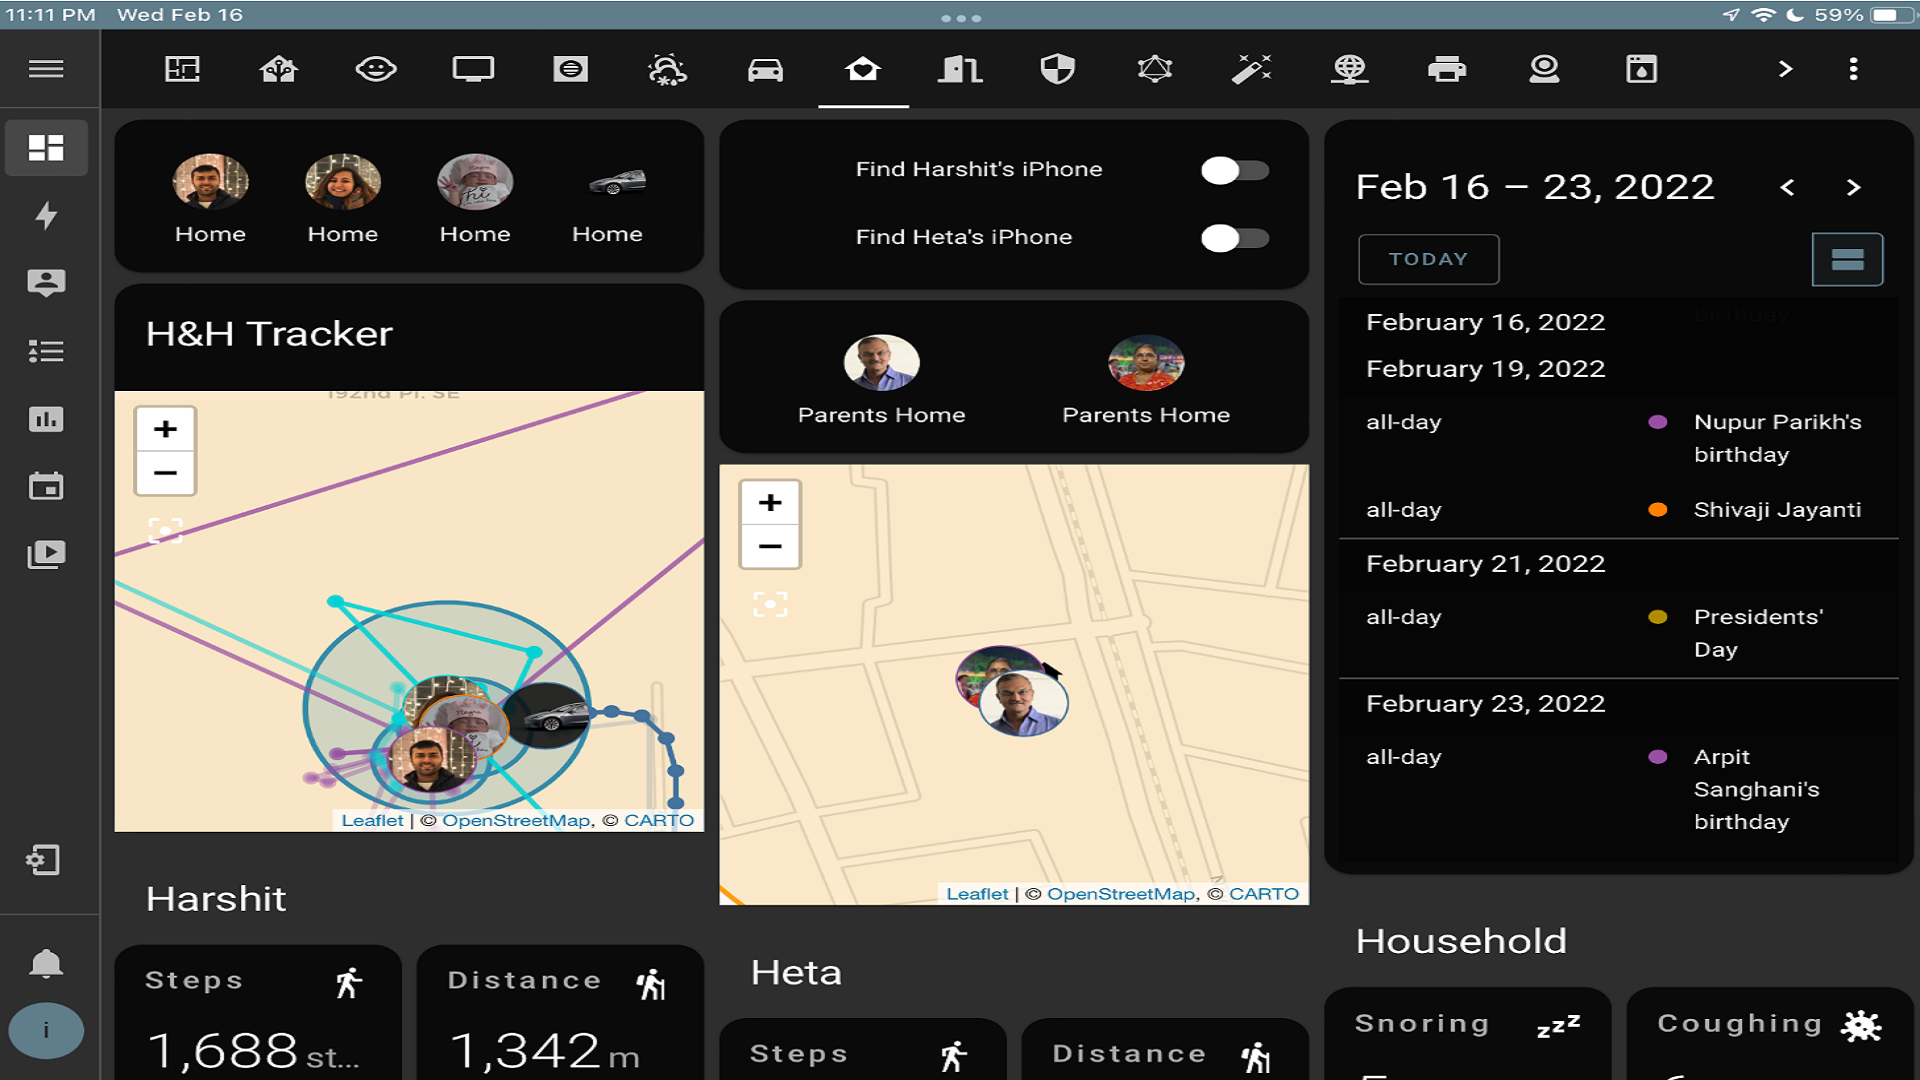Click the TODAY calendar button
Viewport: 1920px width, 1080px height.
tap(1428, 259)
